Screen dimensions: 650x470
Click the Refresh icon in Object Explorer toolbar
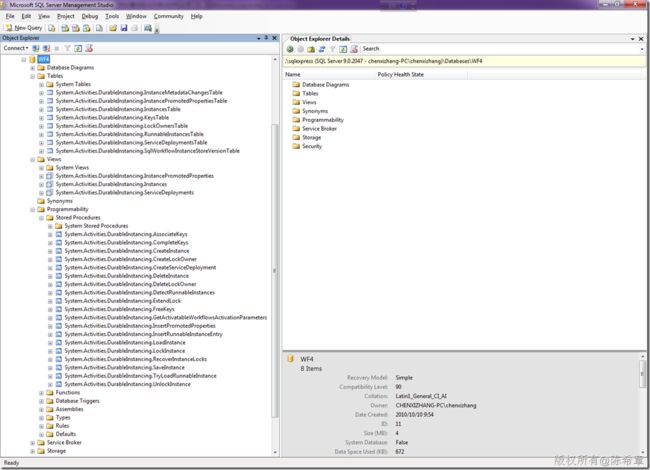[78, 48]
